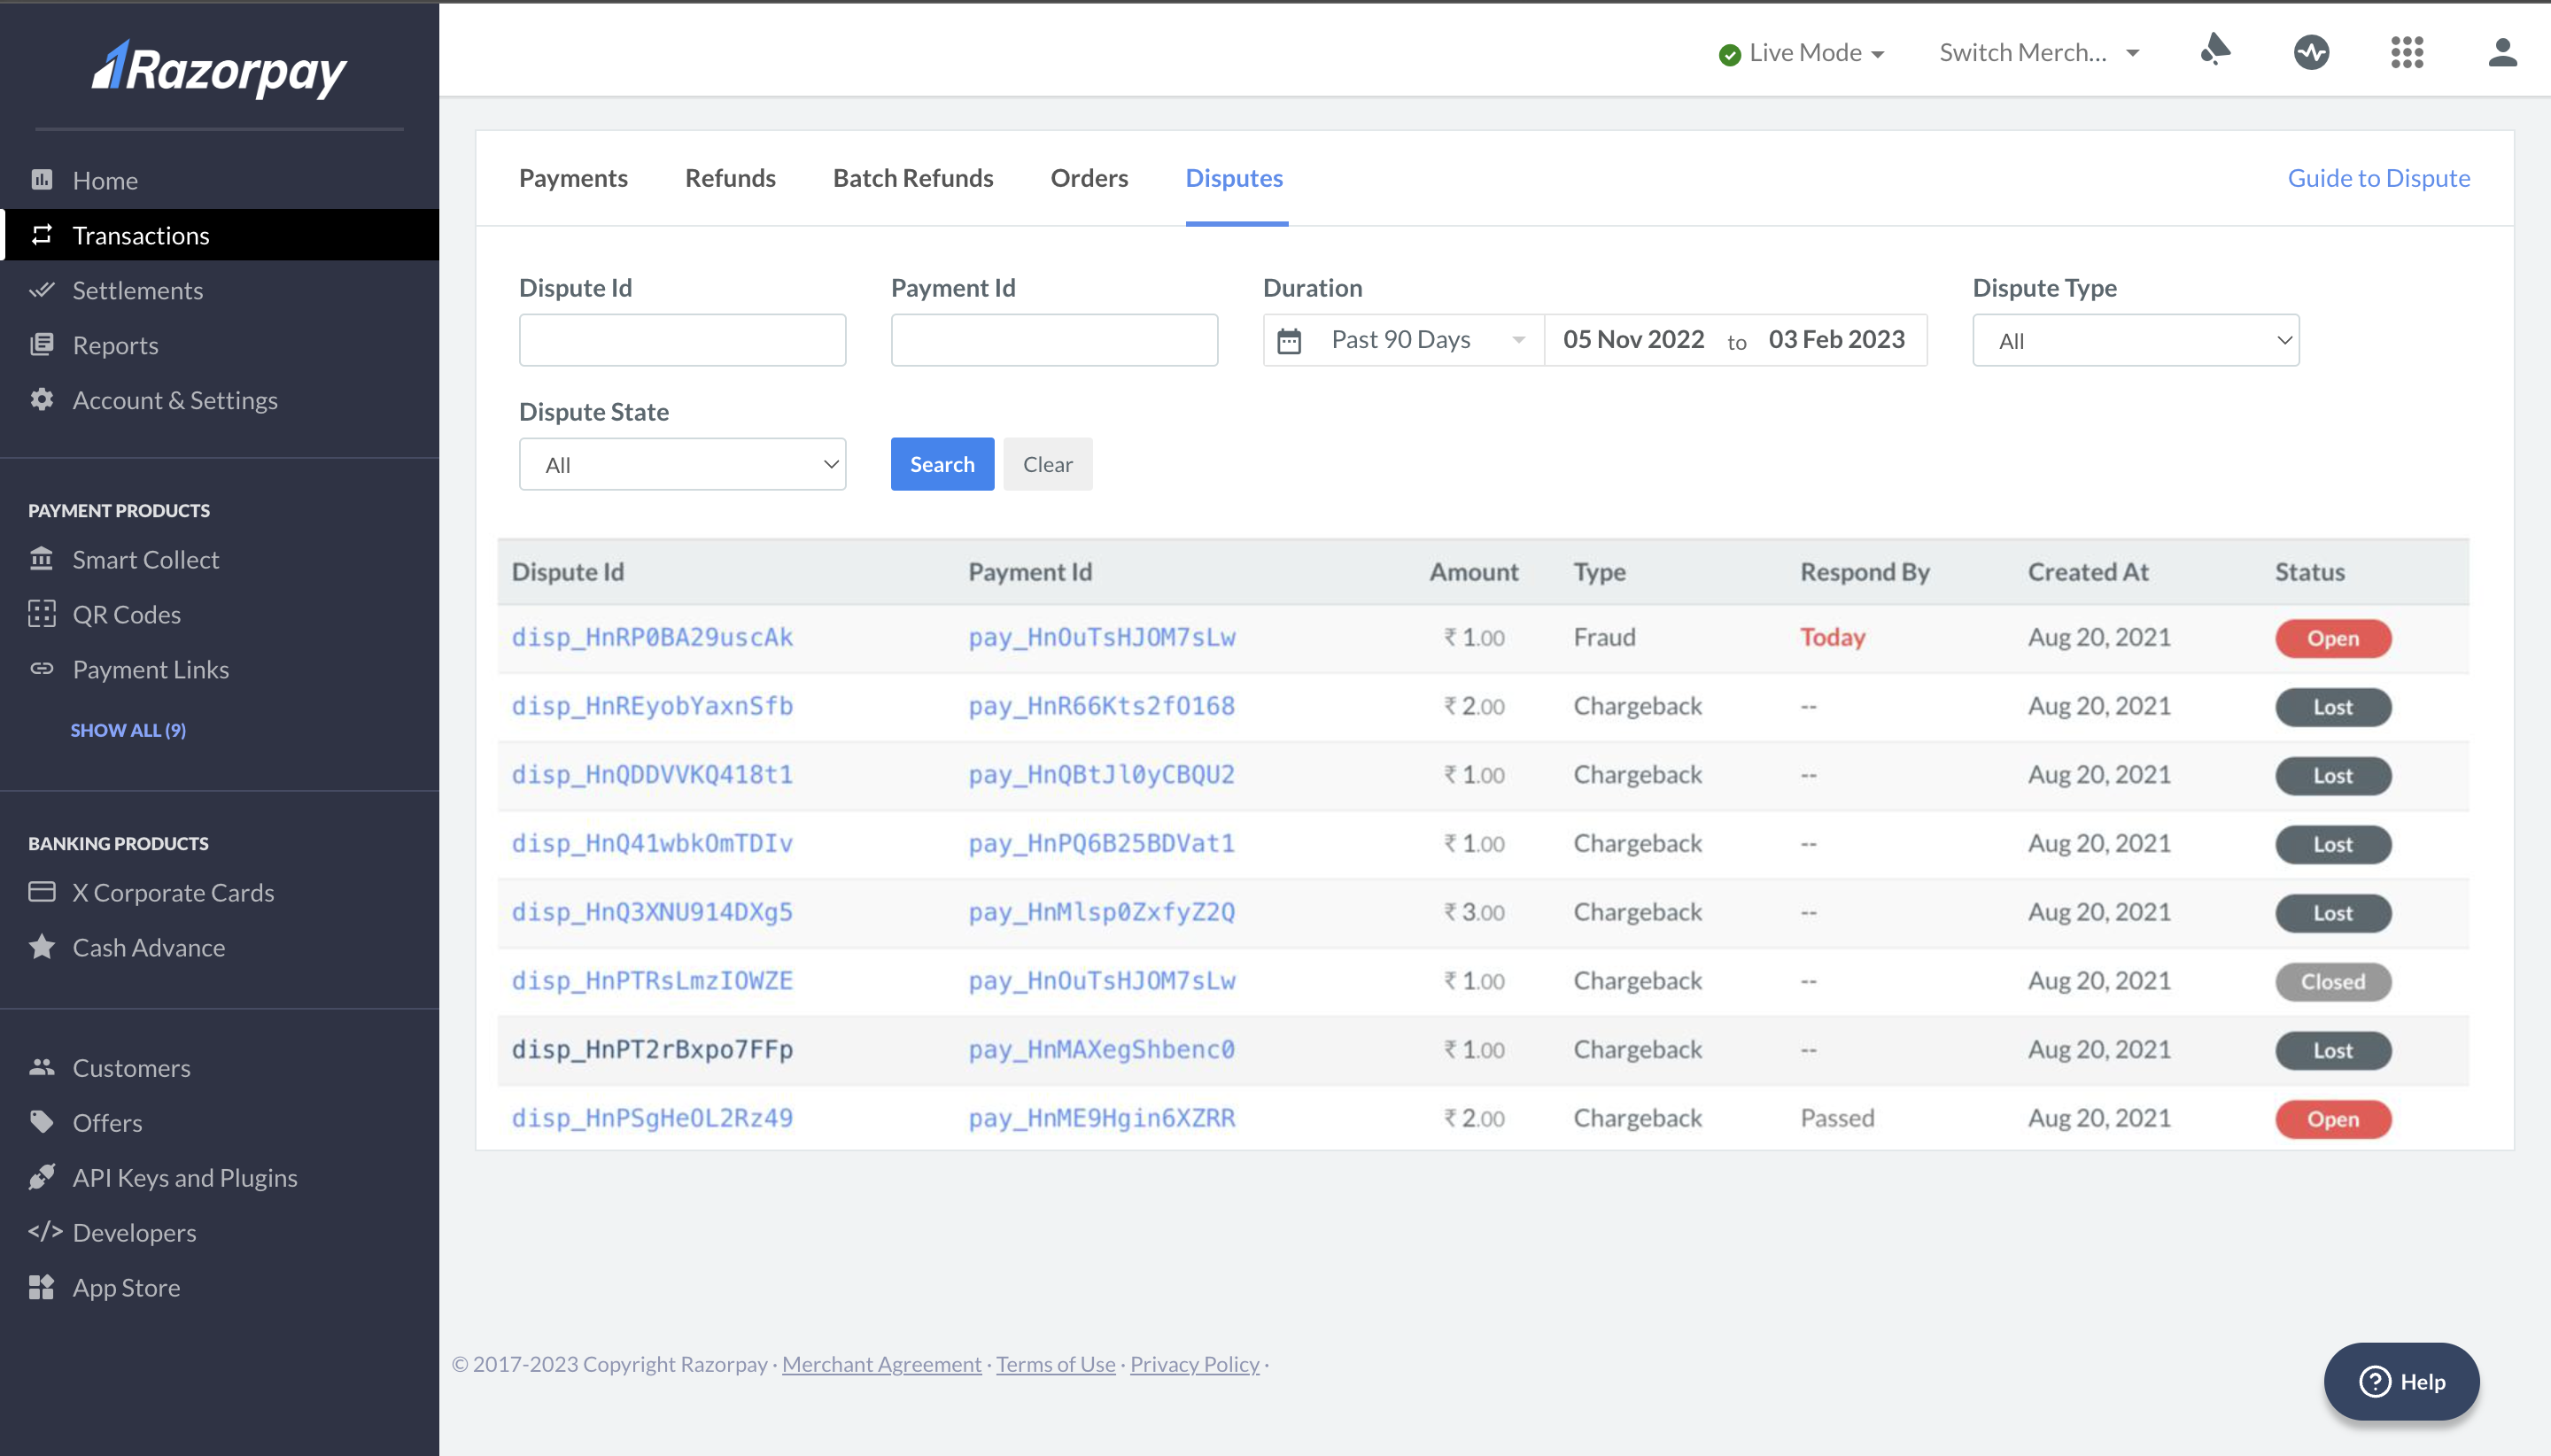Open the apps grid icon

point(2407,51)
